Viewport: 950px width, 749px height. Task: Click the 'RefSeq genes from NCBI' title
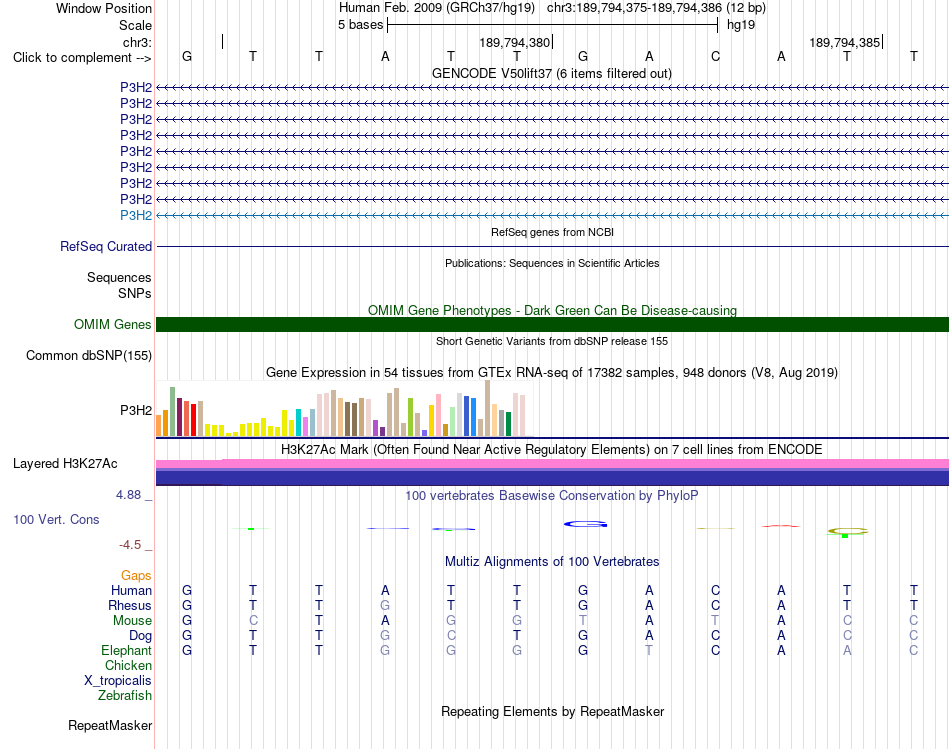click(x=552, y=232)
